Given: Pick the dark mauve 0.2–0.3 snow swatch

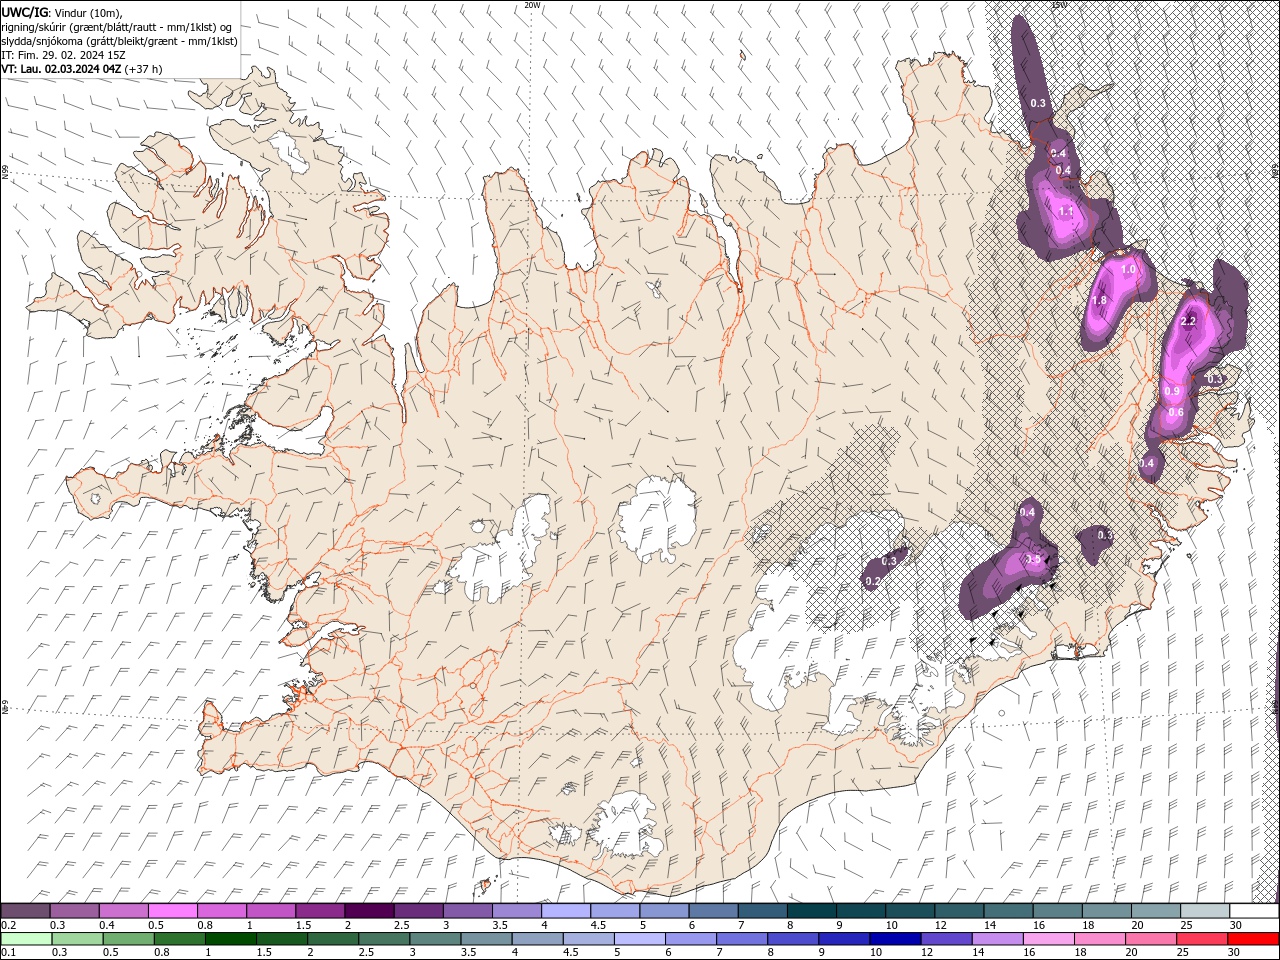Looking at the screenshot, I should pyautogui.click(x=25, y=911).
